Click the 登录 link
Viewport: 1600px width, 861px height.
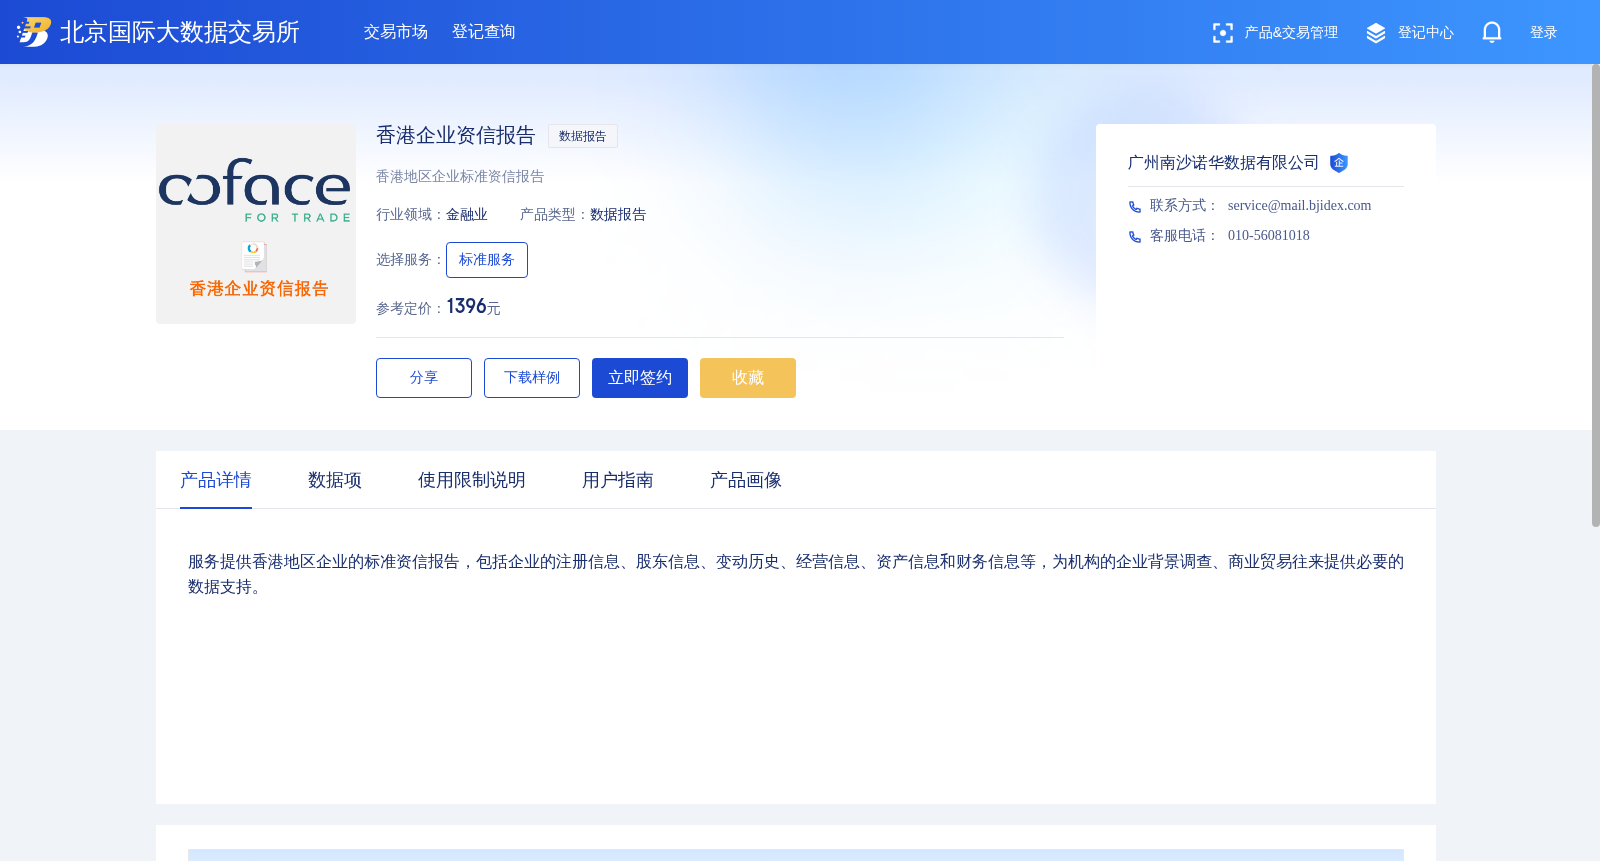click(x=1544, y=33)
